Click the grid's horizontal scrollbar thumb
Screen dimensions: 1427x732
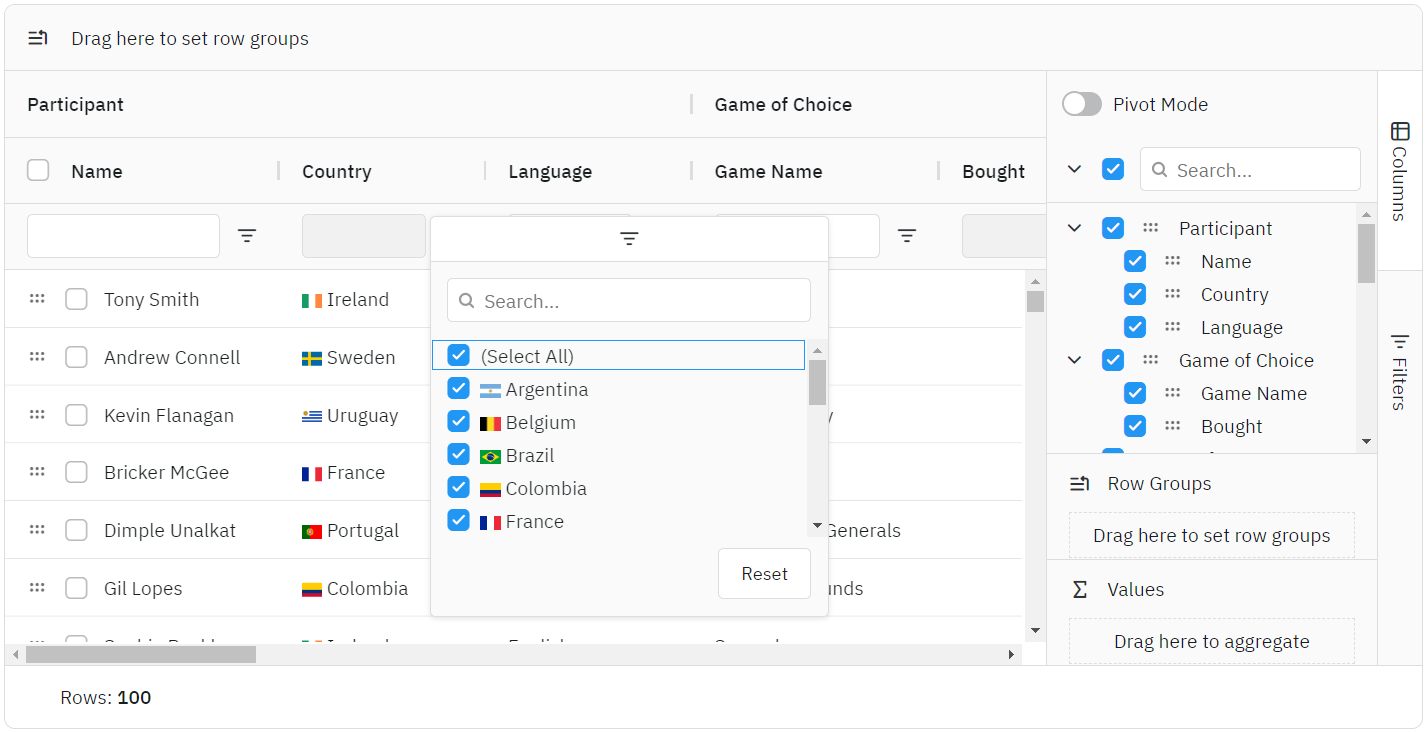(141, 655)
